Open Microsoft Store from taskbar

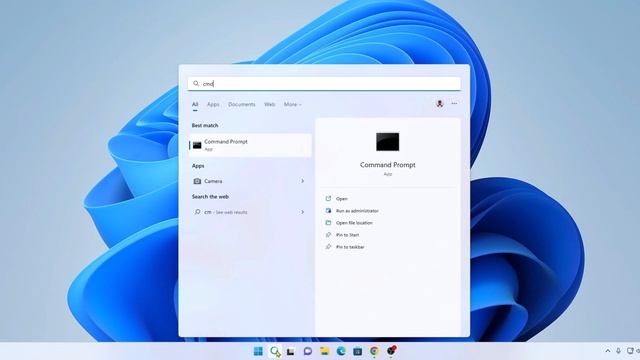tap(358, 351)
